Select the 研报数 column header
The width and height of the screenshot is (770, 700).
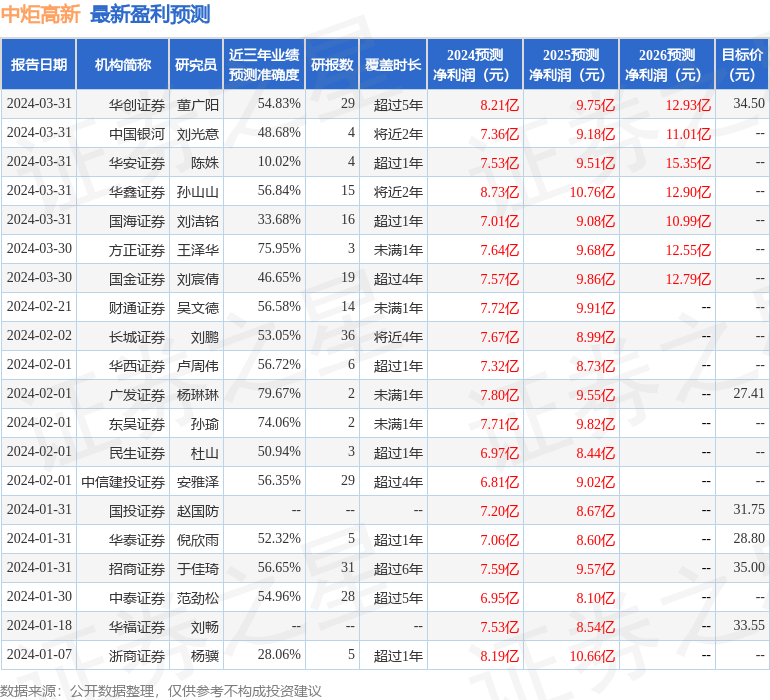coord(332,64)
